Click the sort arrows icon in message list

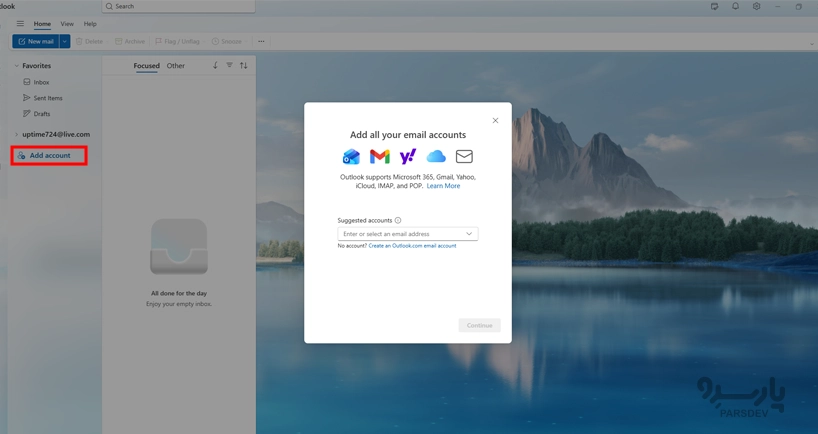click(244, 66)
